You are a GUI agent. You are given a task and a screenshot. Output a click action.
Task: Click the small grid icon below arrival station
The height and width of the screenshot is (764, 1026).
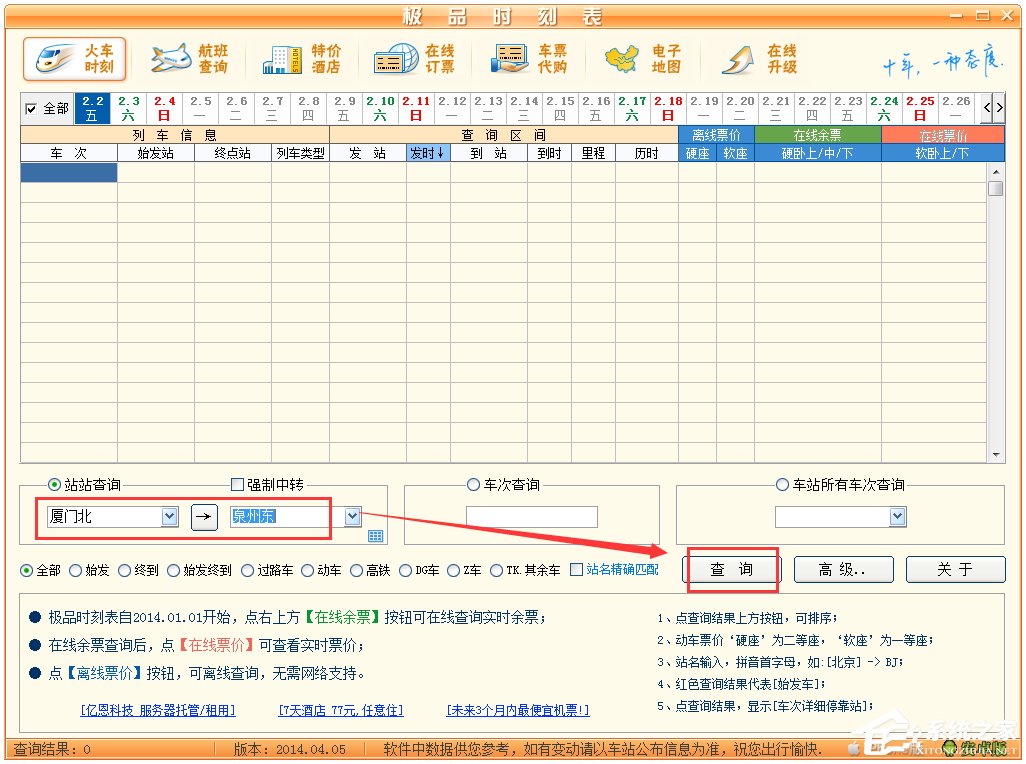pos(376,537)
